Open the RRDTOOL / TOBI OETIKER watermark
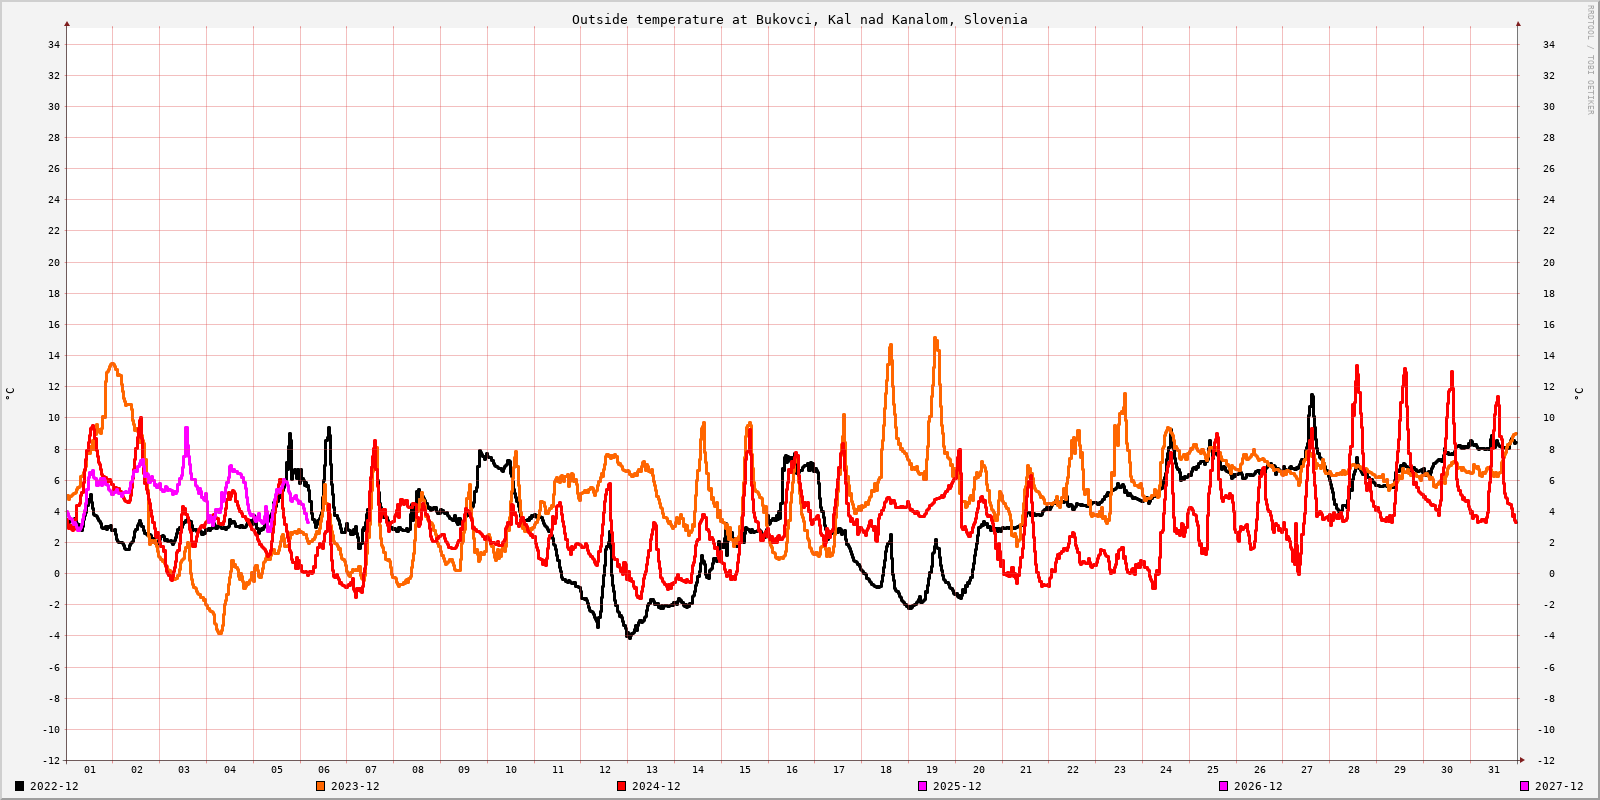The image size is (1600, 800). click(x=1590, y=60)
